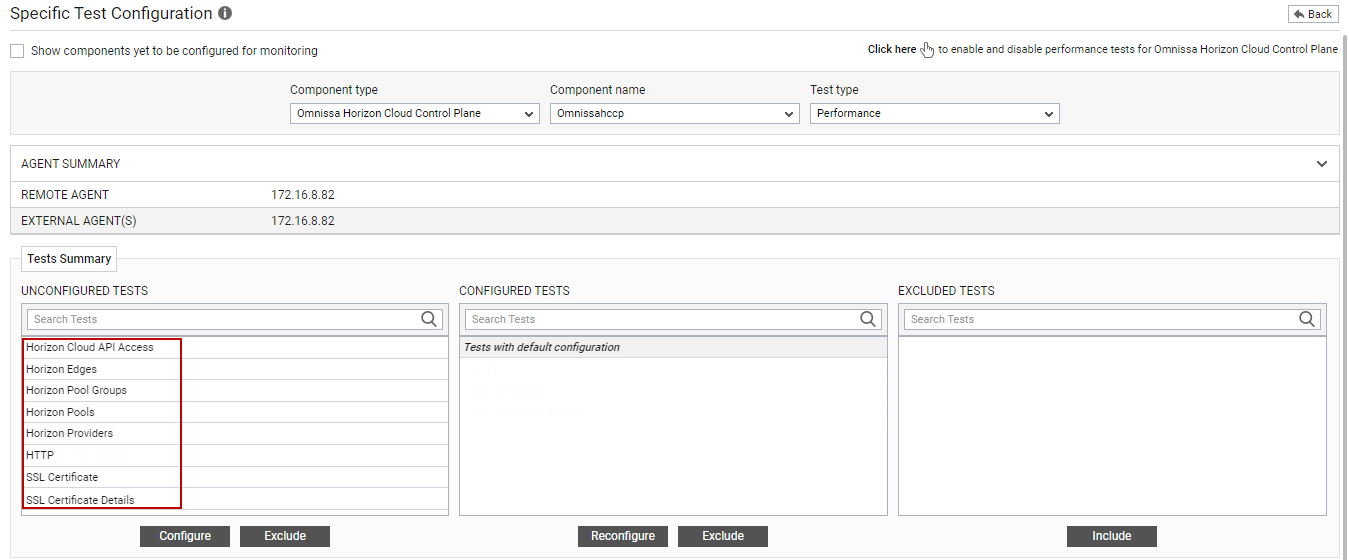The height and width of the screenshot is (560, 1349).
Task: Select Horizon Cloud API Access test
Action: [90, 348]
